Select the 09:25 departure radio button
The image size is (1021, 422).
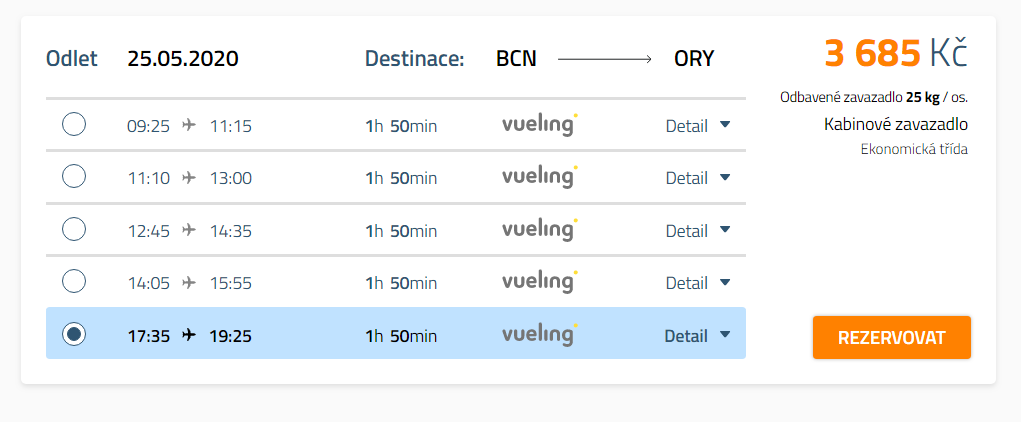pos(74,124)
